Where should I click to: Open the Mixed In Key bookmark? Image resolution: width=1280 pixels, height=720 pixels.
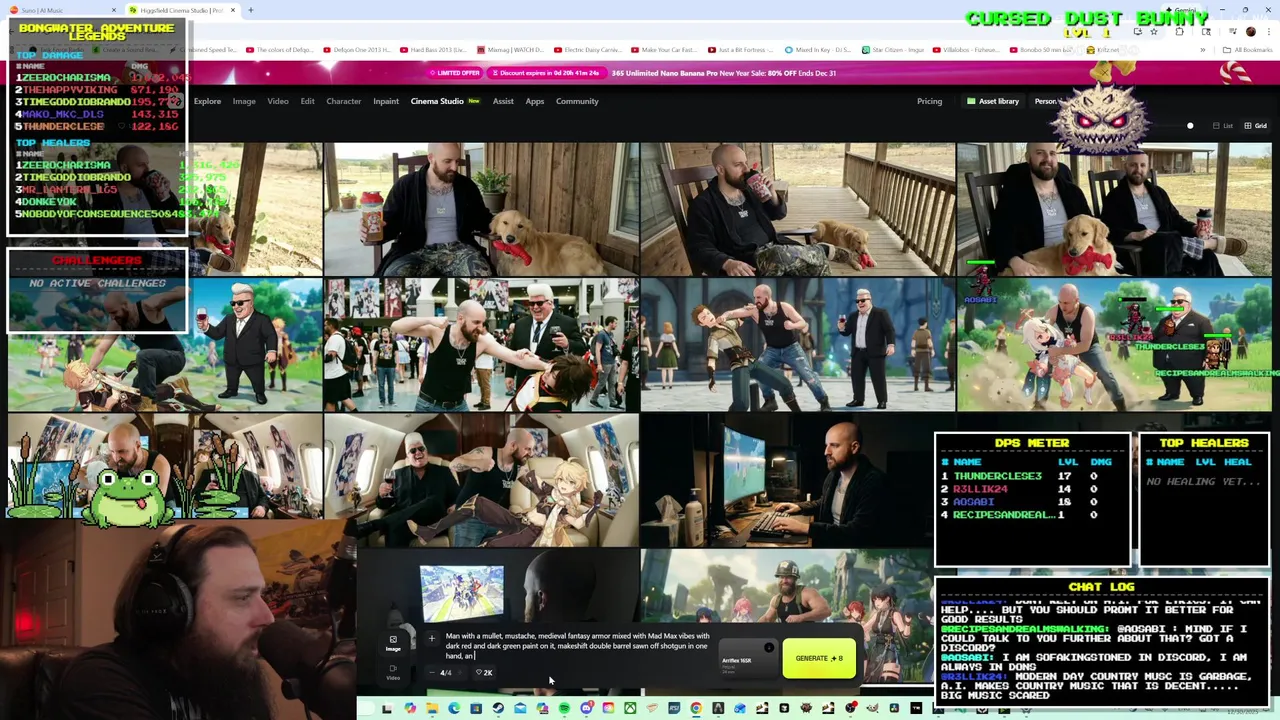coord(817,50)
